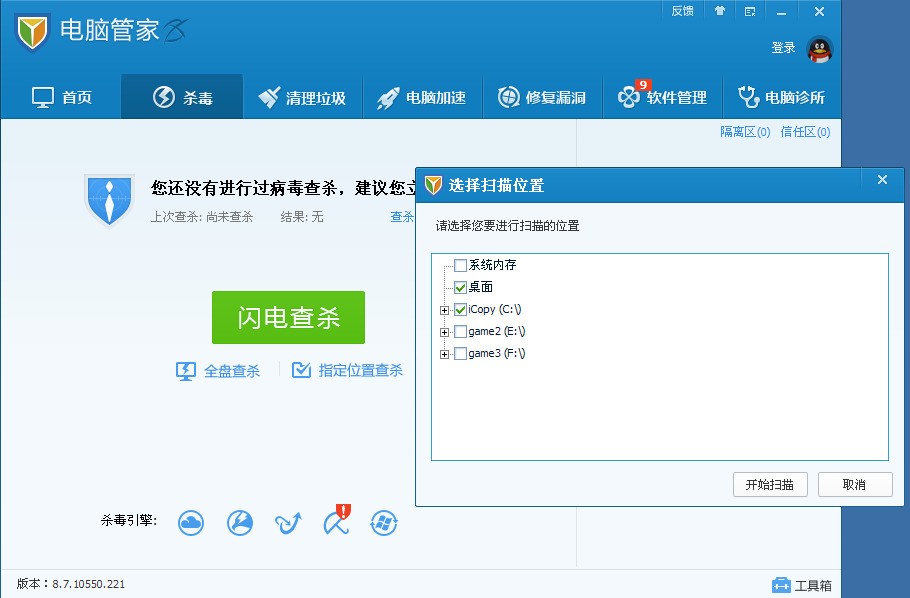This screenshot has height=598, width=910.
Task: Click the 上次查杀: 尚未查杀 text
Action: pyautogui.click(x=202, y=217)
